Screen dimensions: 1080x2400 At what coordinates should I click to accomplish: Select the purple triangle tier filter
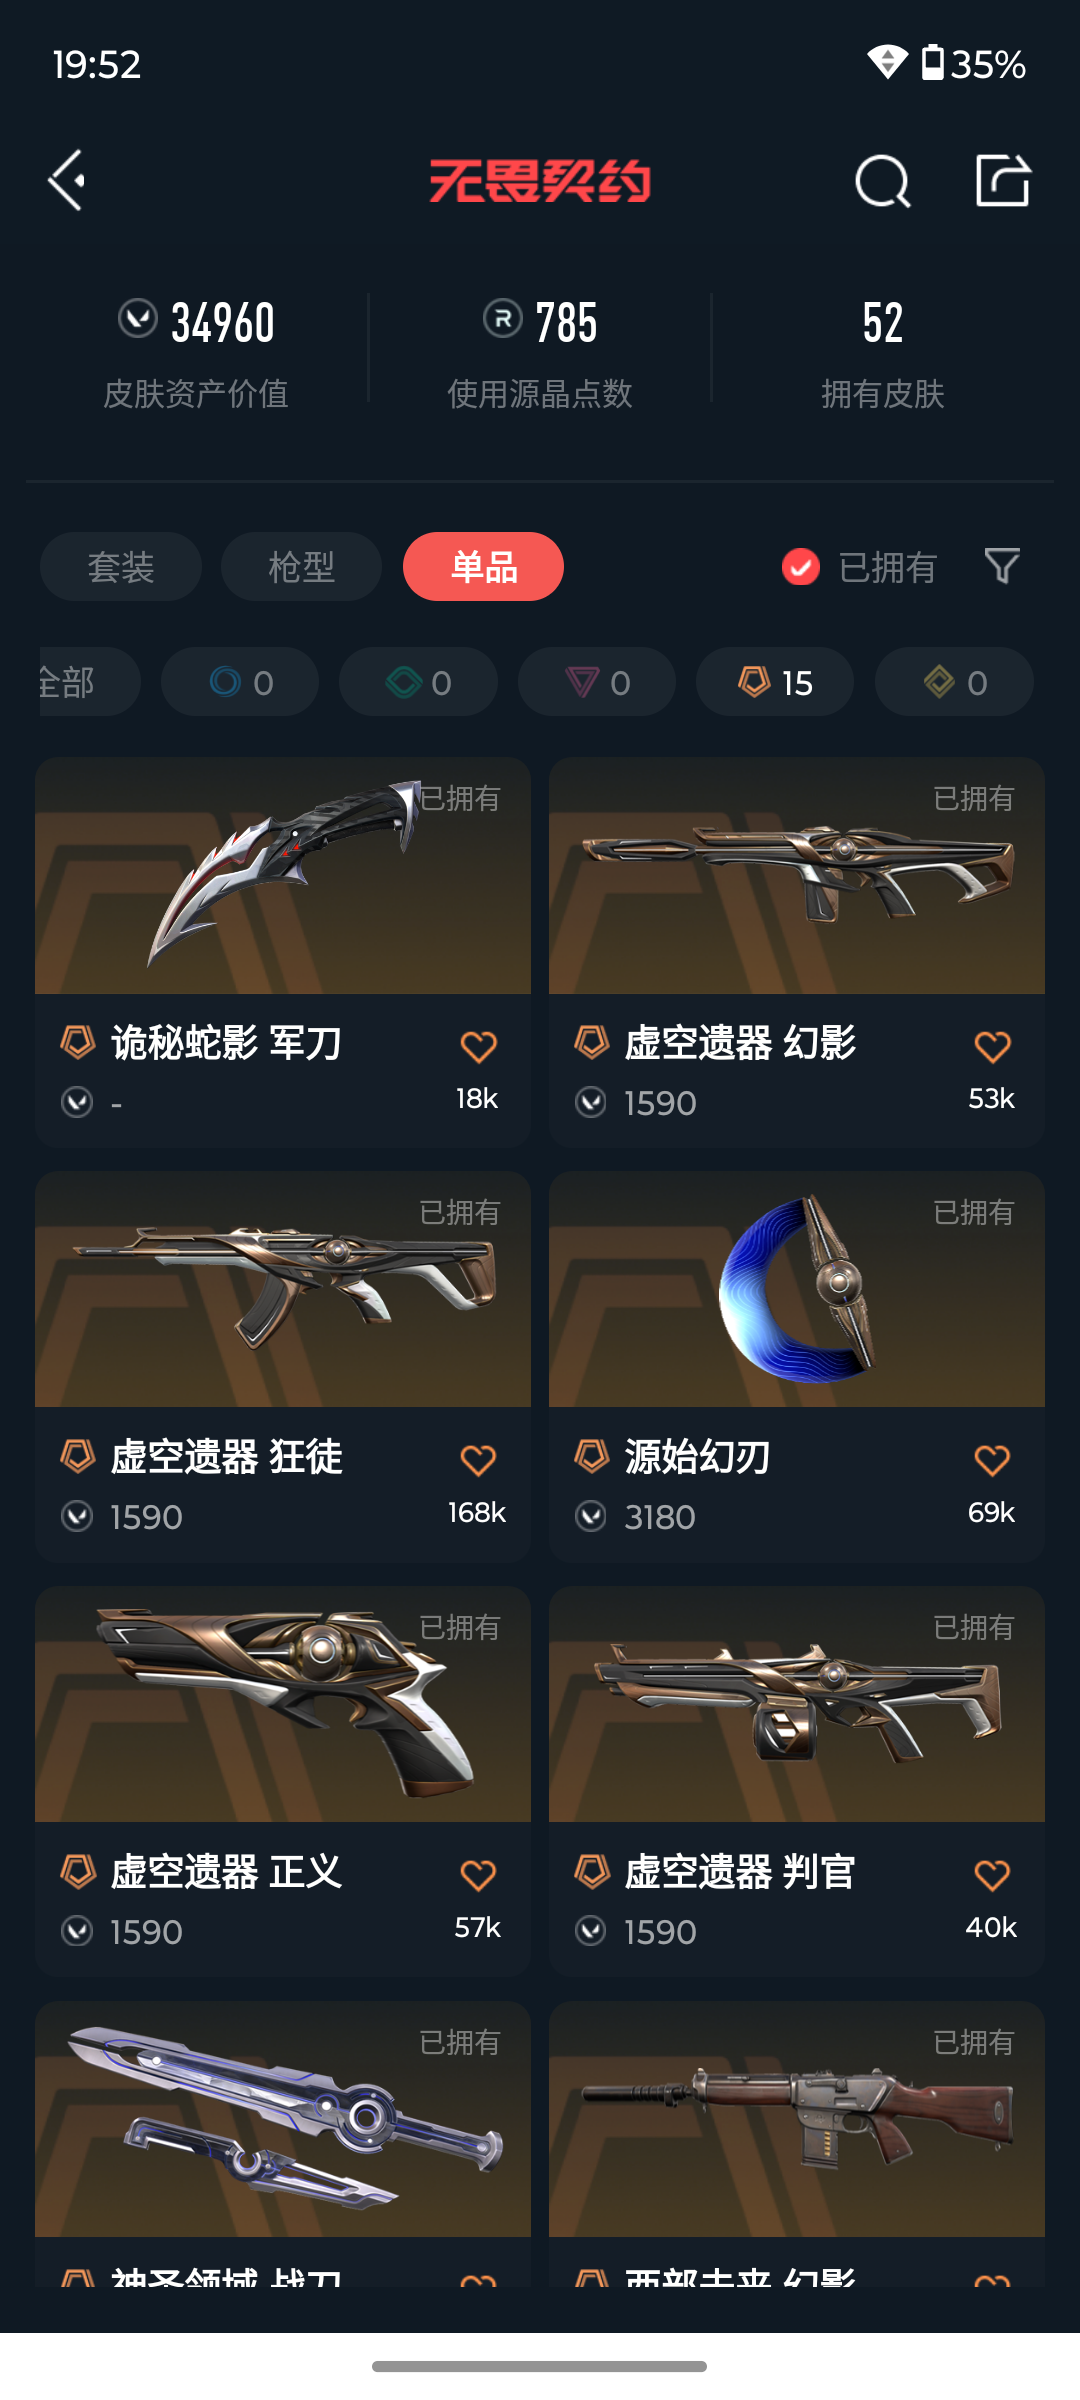(x=597, y=682)
